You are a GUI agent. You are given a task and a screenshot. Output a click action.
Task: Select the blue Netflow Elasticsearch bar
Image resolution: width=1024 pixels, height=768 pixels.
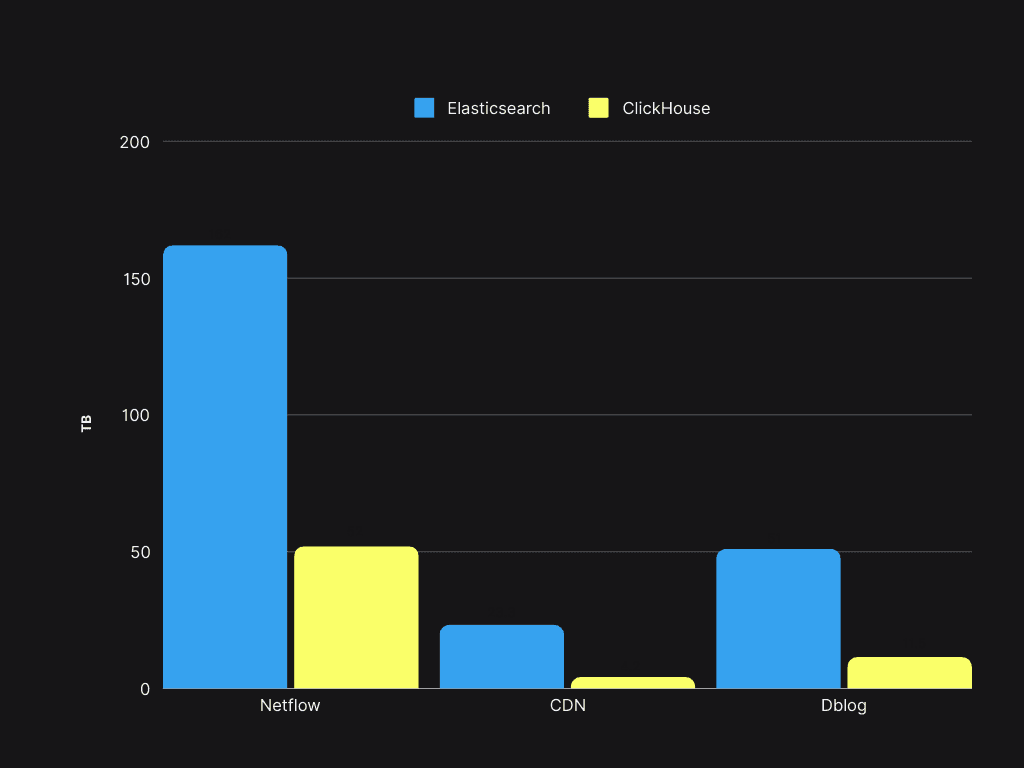pos(225,467)
